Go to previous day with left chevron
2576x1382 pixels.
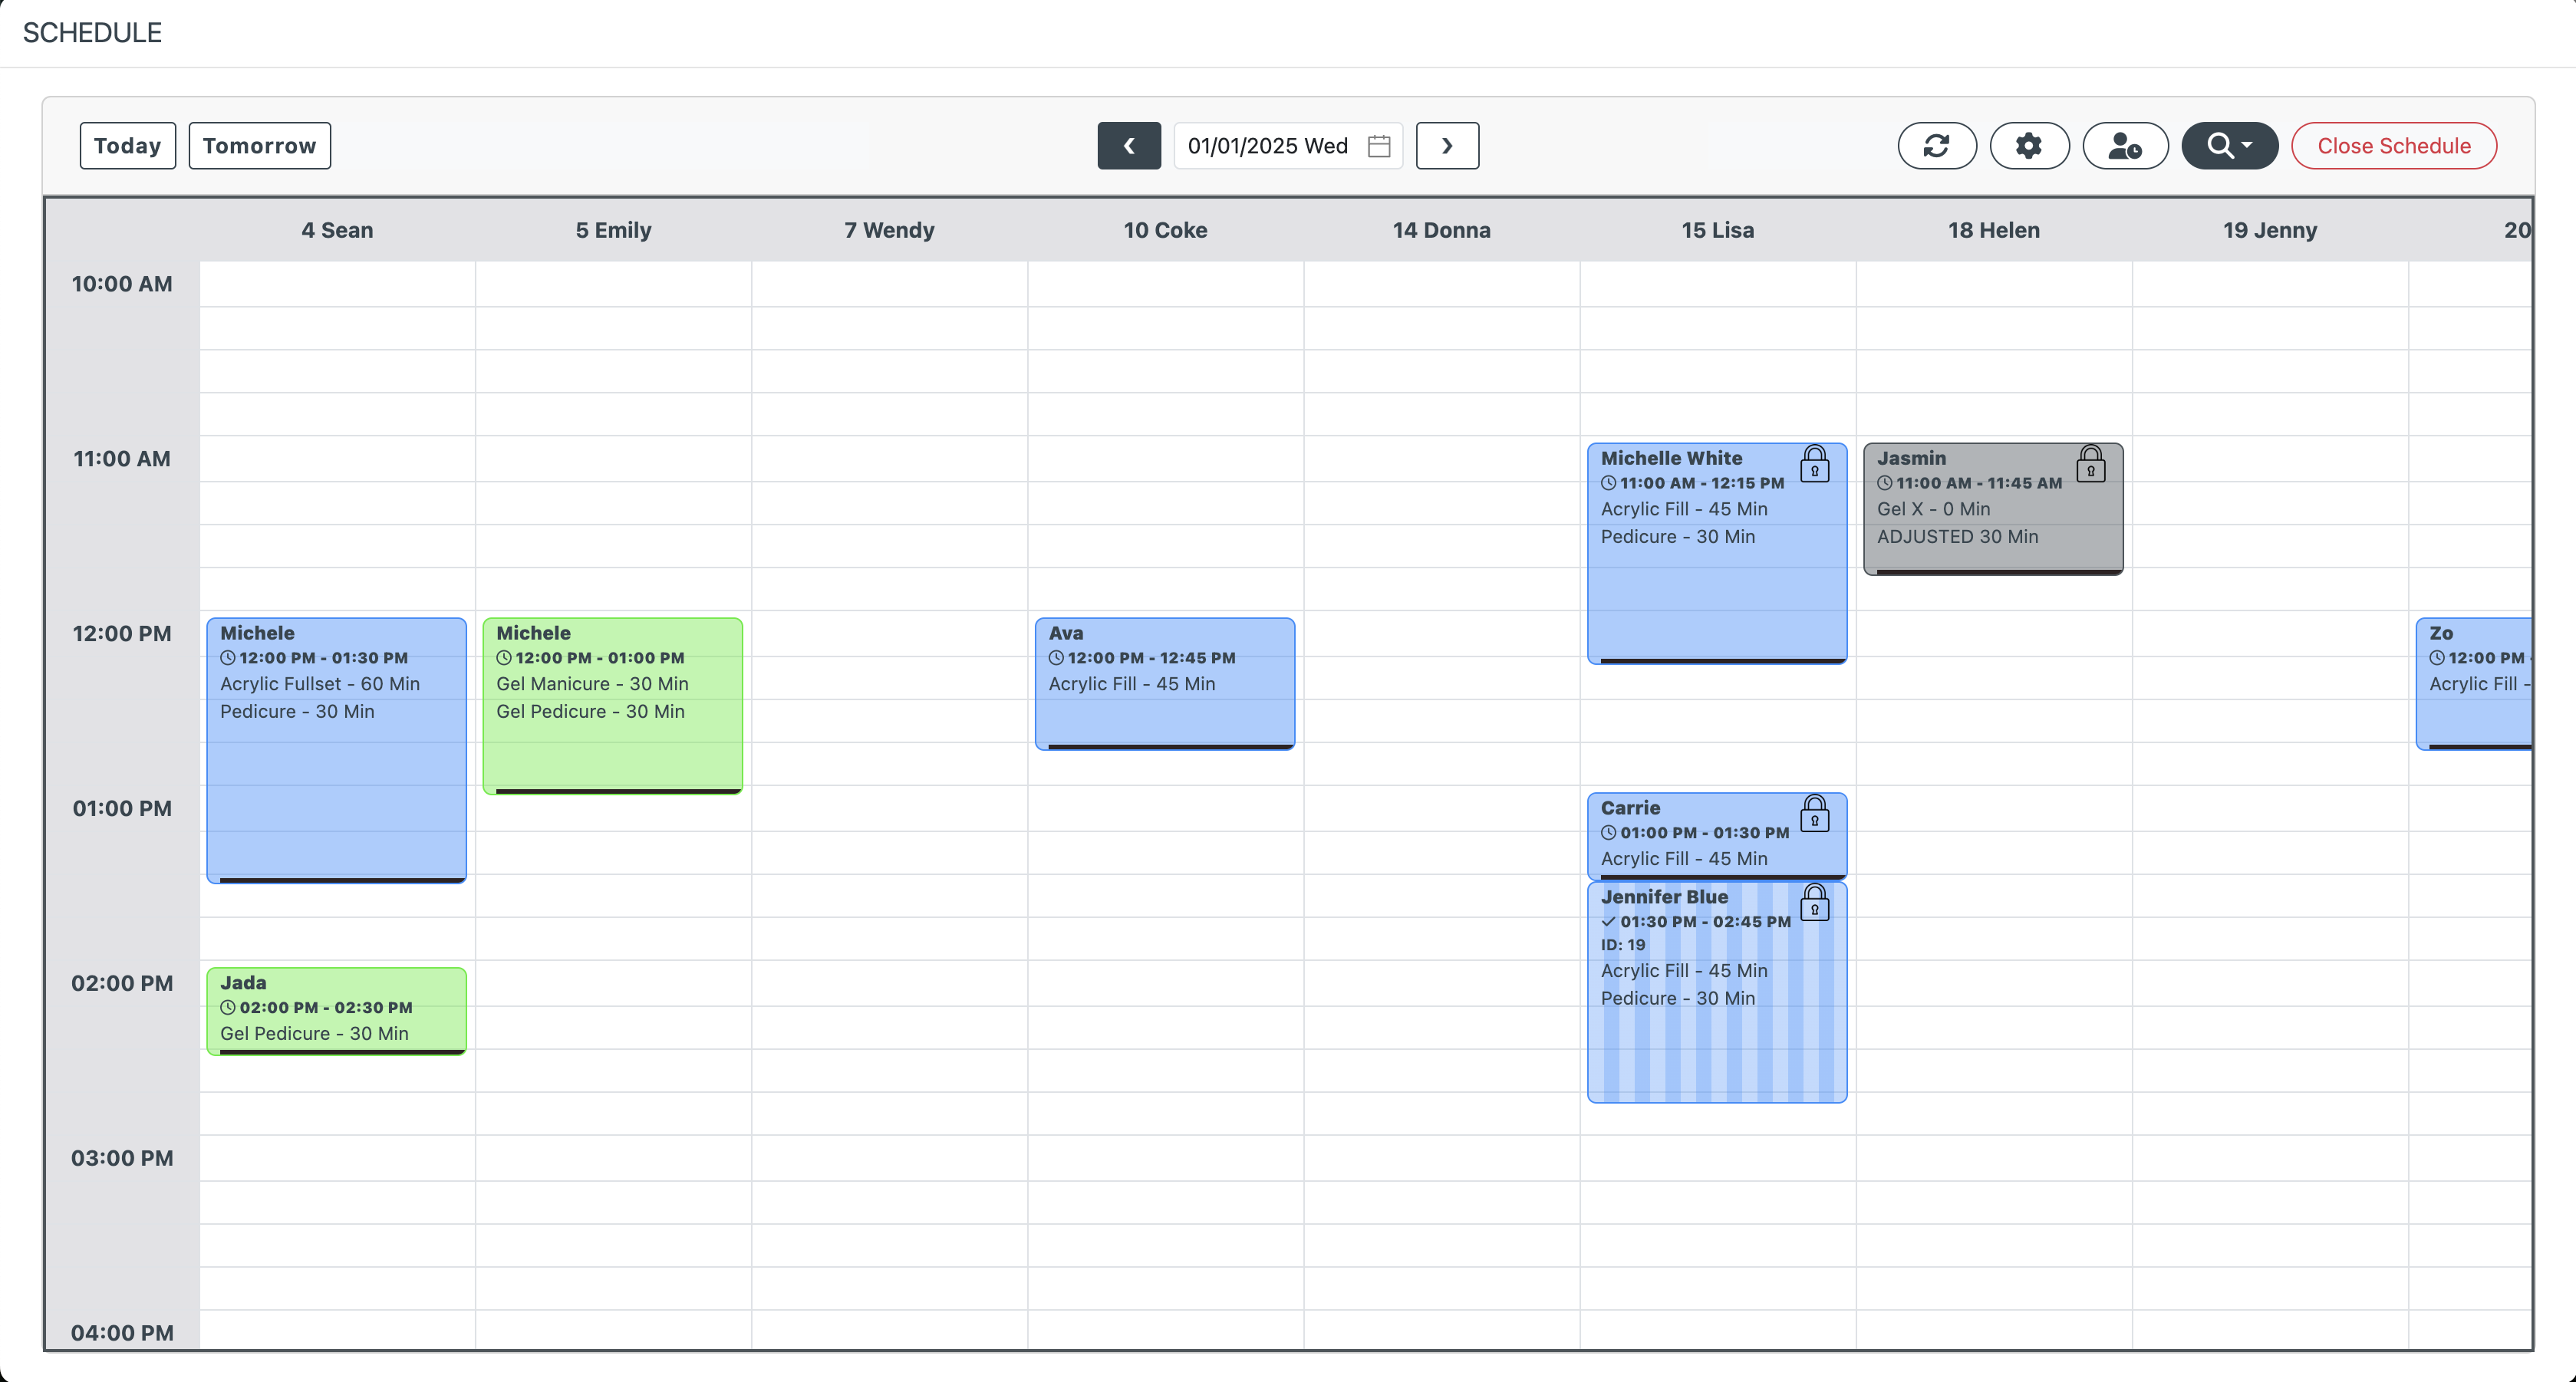point(1128,146)
